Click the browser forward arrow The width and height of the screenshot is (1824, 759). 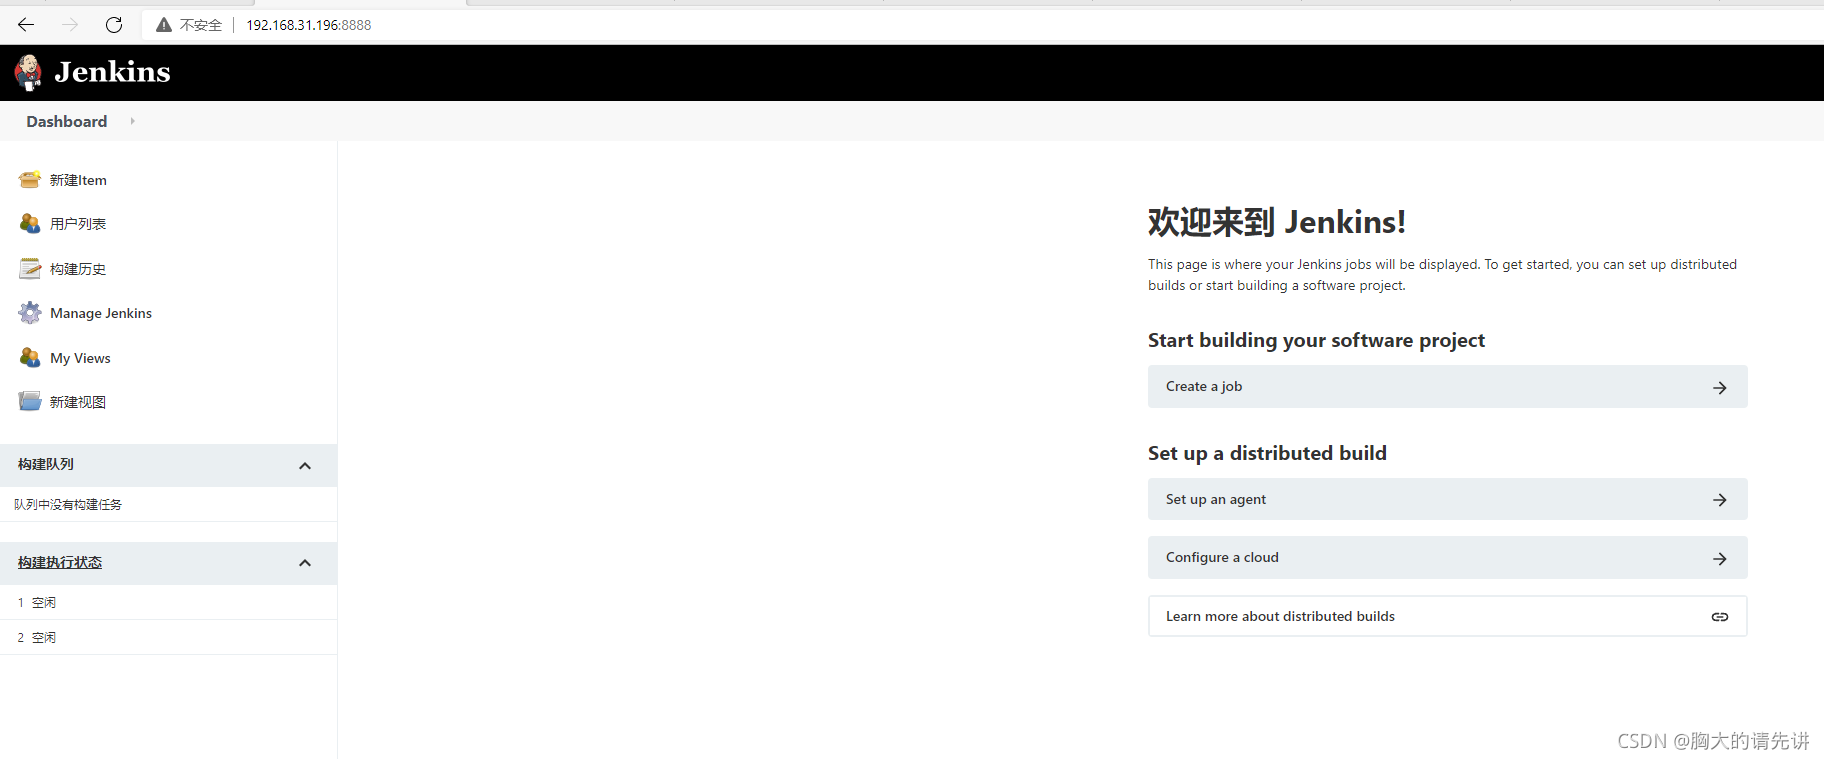(70, 25)
